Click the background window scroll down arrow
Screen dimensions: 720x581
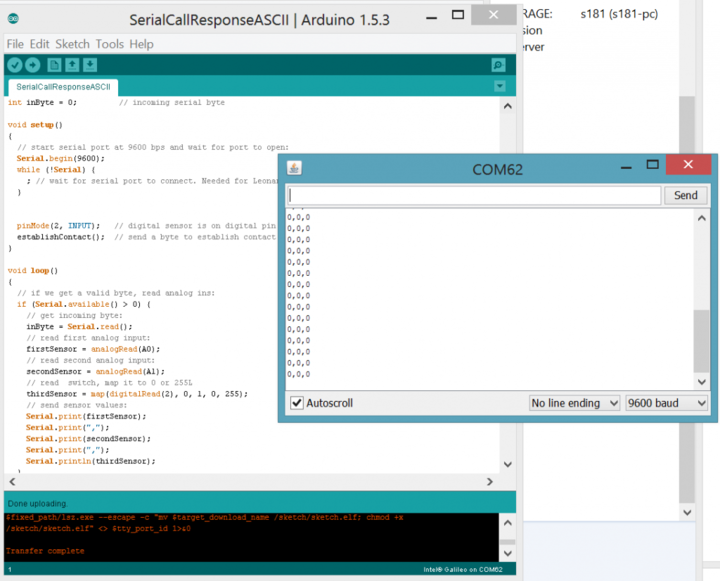click(x=687, y=513)
